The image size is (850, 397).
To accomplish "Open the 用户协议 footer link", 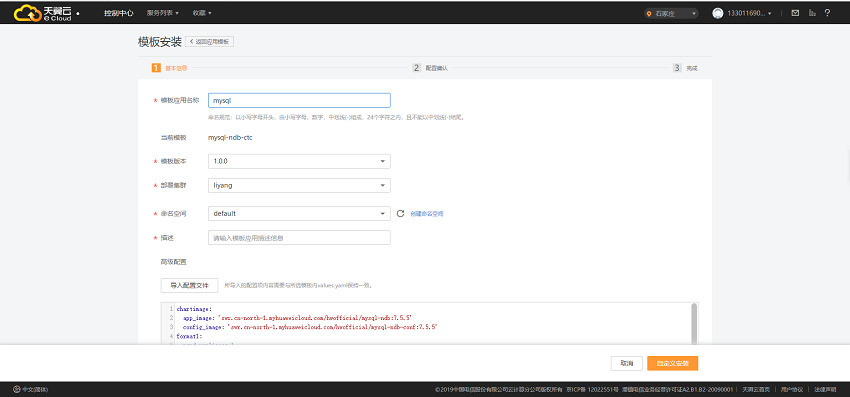I will [x=792, y=389].
